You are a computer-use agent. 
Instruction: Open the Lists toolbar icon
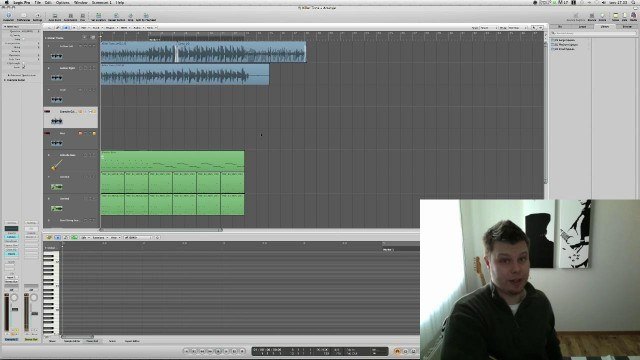[624, 16]
